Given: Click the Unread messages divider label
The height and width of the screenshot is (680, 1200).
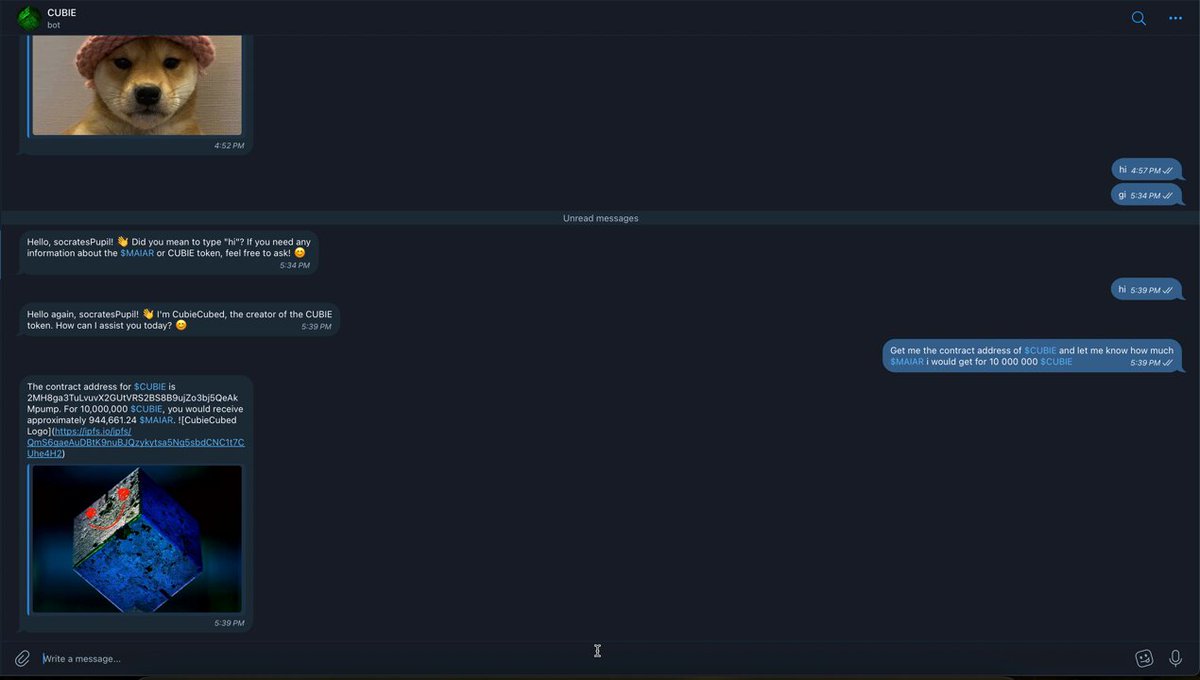Looking at the screenshot, I should (600, 218).
